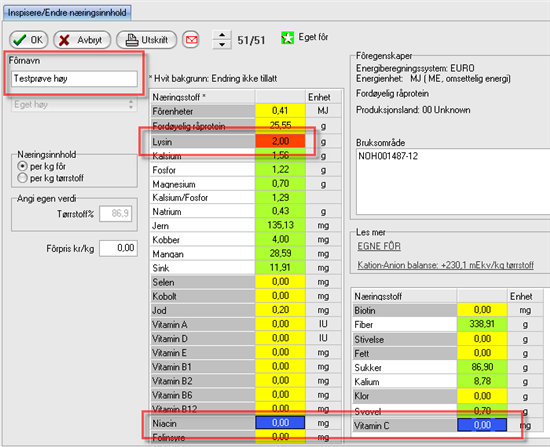The image size is (550, 447).
Task: Select the red Lysin value cell
Action: [280, 141]
